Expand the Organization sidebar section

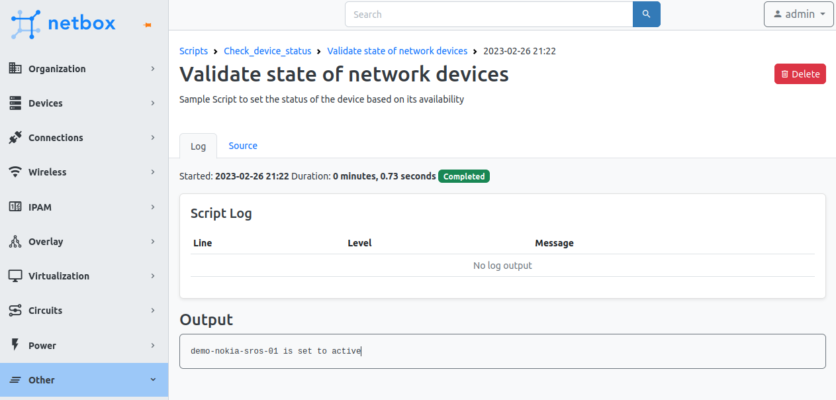click(x=84, y=69)
